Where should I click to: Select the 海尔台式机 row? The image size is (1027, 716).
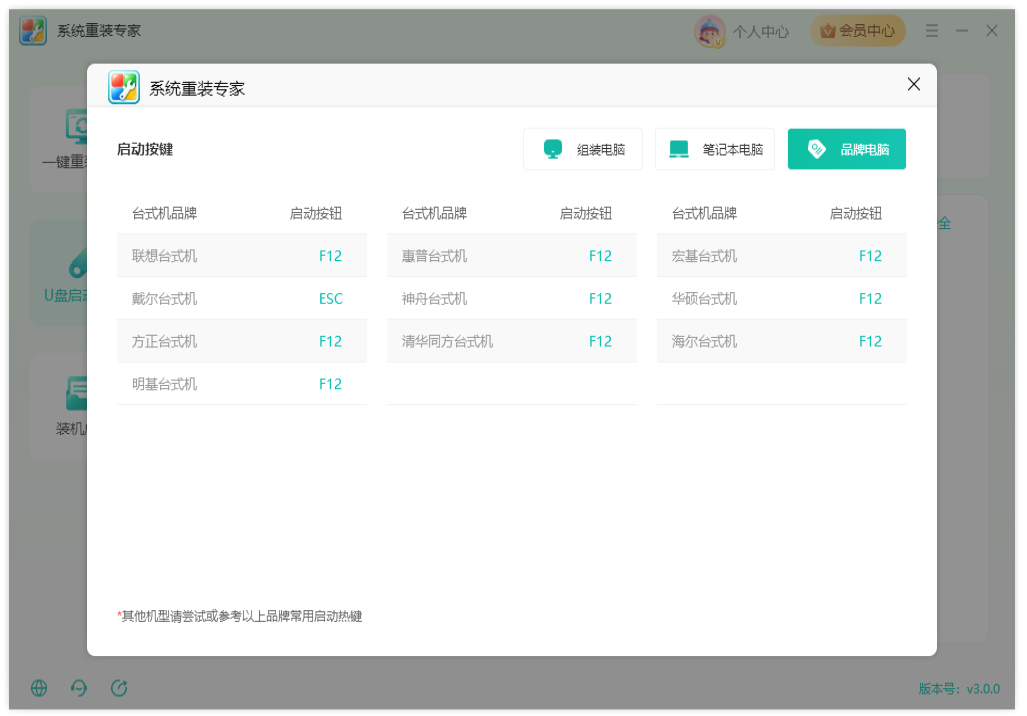(x=782, y=341)
